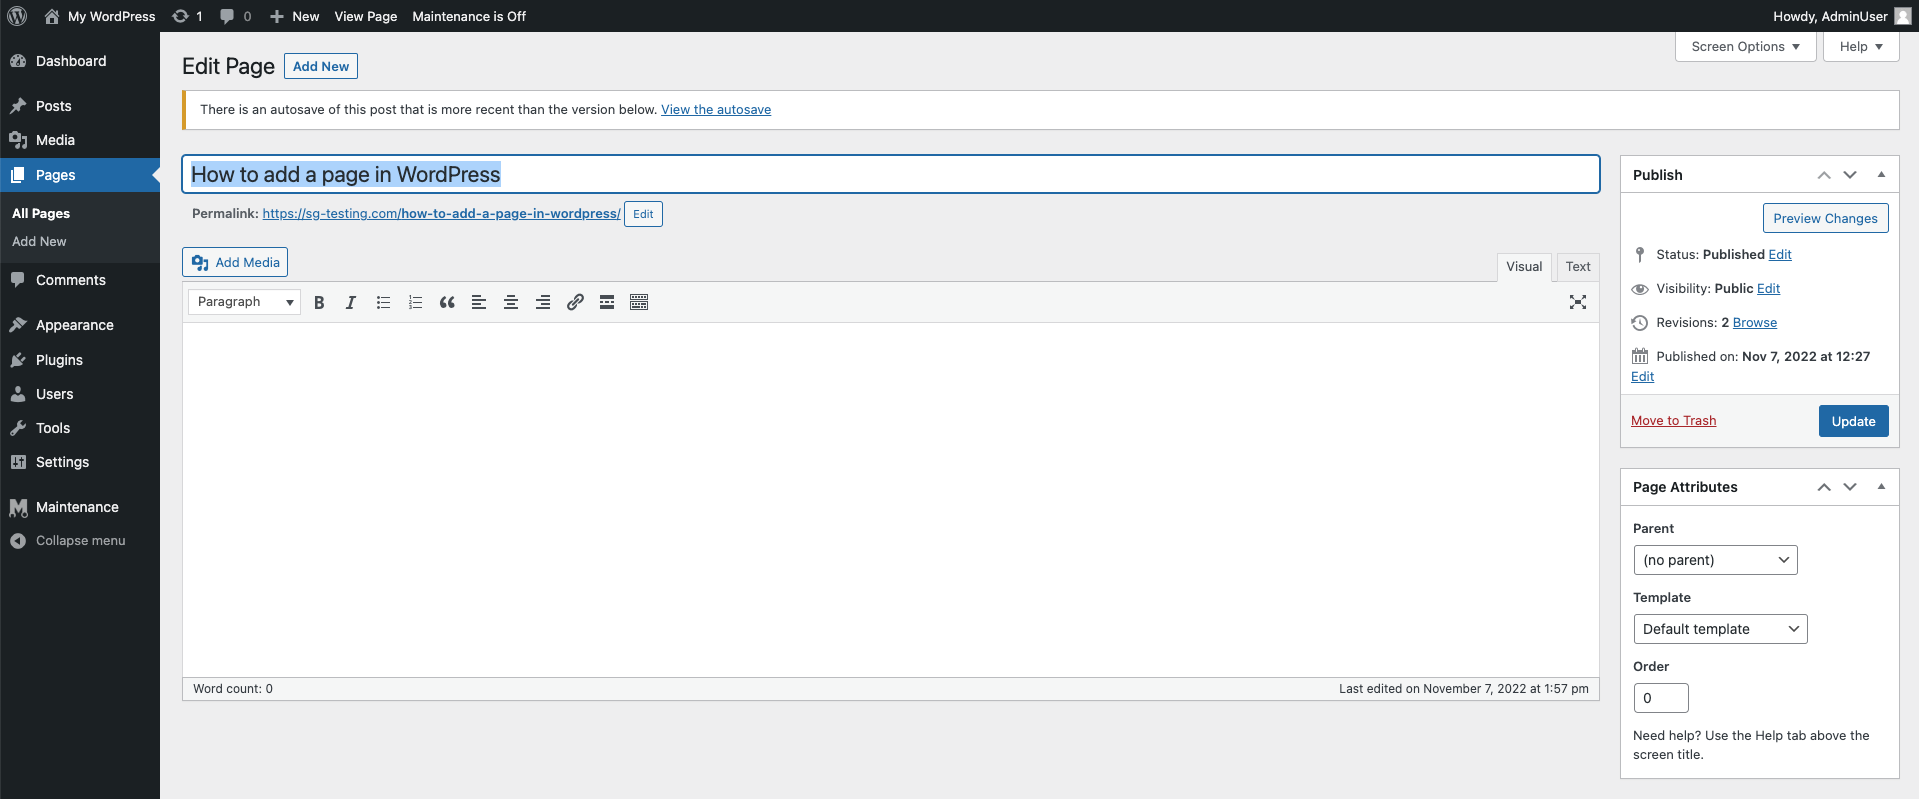Collapse the Publish panel
Screen dimensions: 1919x799
point(1881,174)
